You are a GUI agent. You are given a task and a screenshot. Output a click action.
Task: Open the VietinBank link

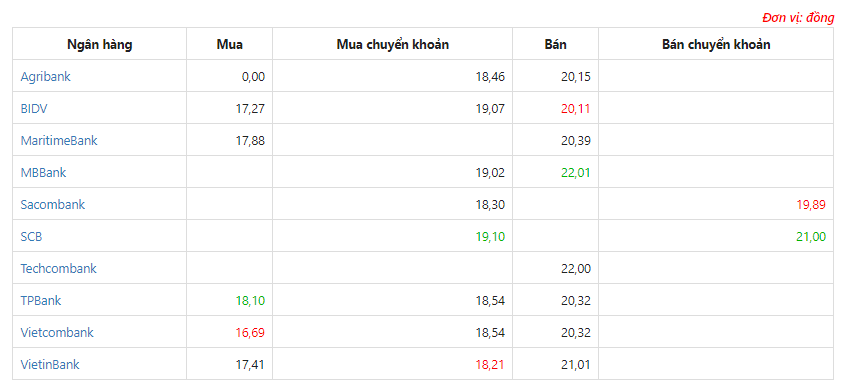coord(50,364)
